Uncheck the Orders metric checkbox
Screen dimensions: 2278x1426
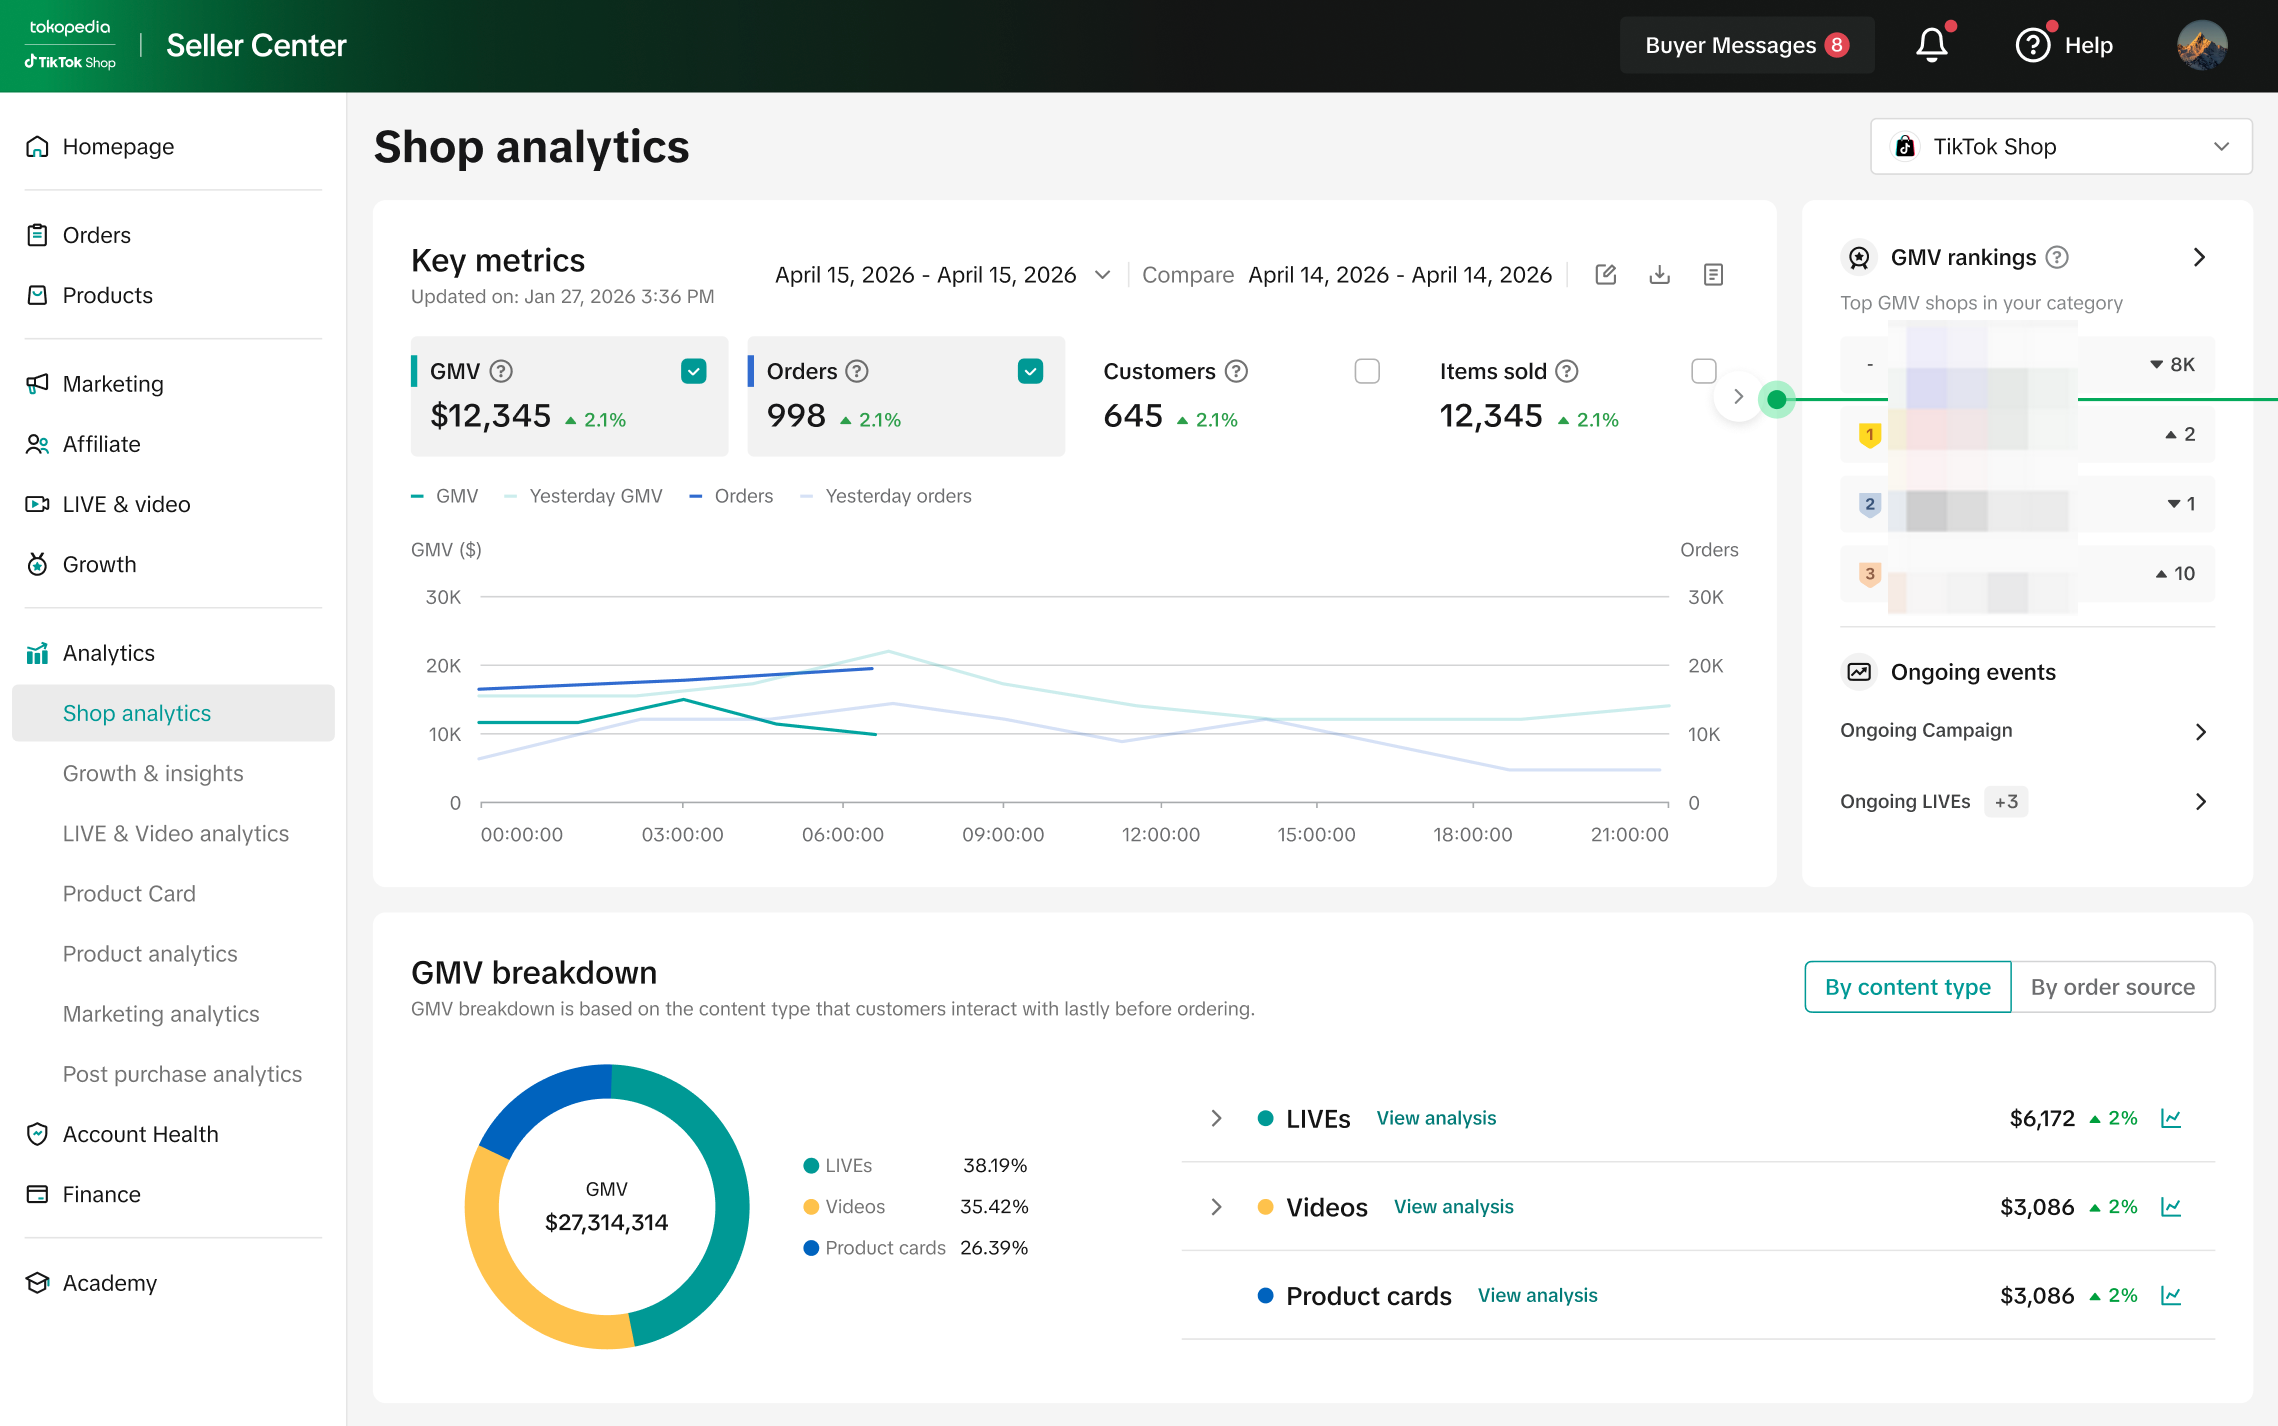click(x=1031, y=371)
